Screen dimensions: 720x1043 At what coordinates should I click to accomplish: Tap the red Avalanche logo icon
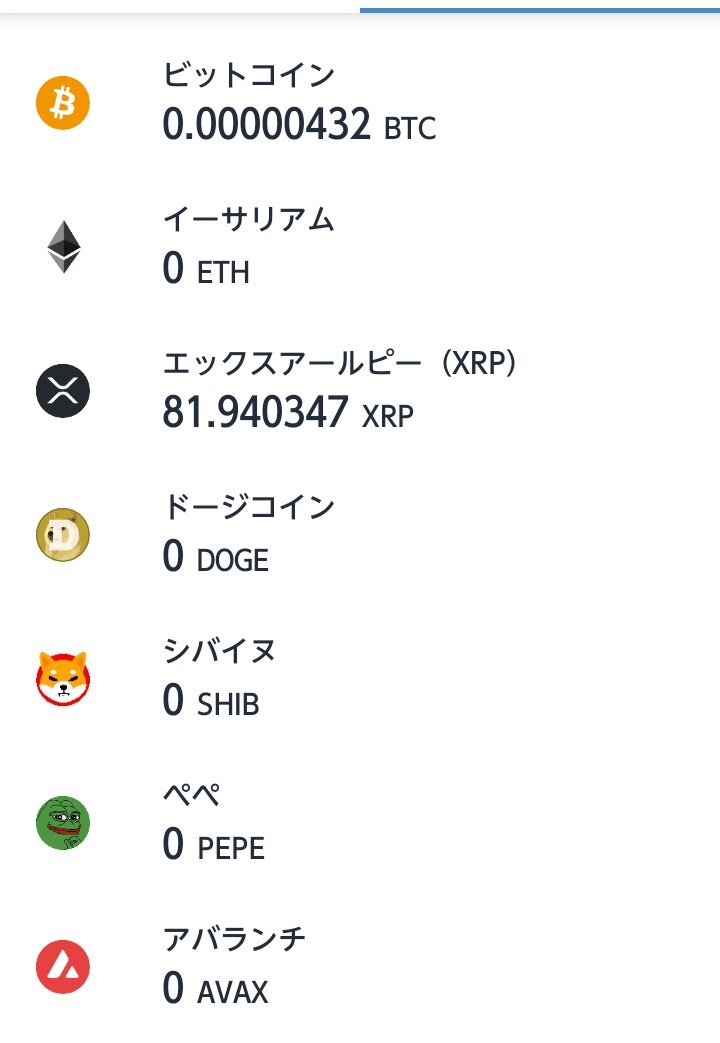pos(63,967)
